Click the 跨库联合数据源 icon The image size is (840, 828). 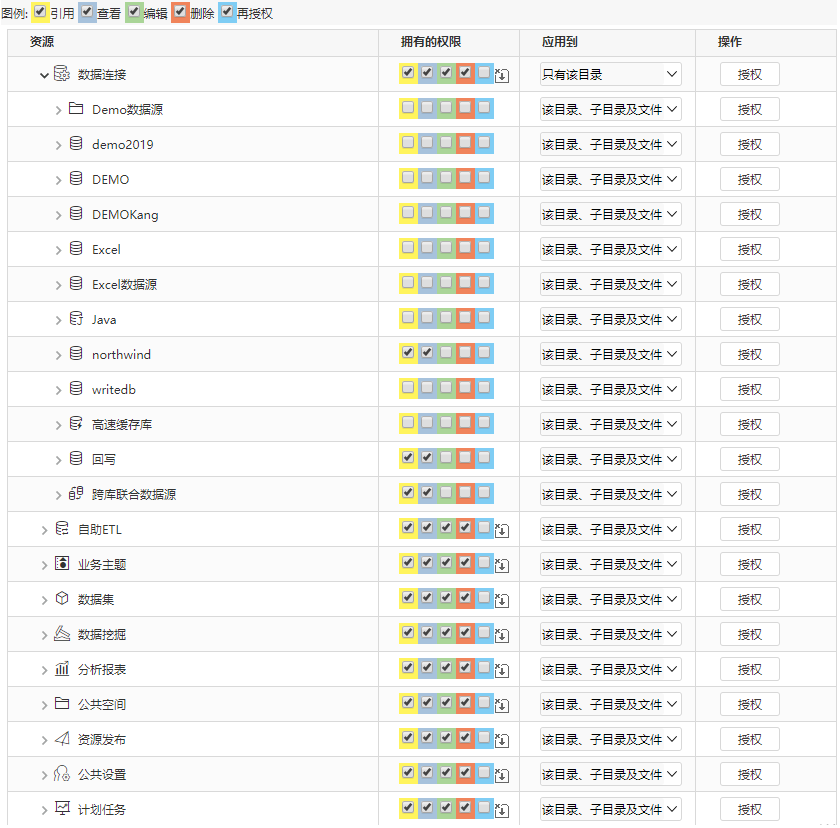[x=76, y=493]
